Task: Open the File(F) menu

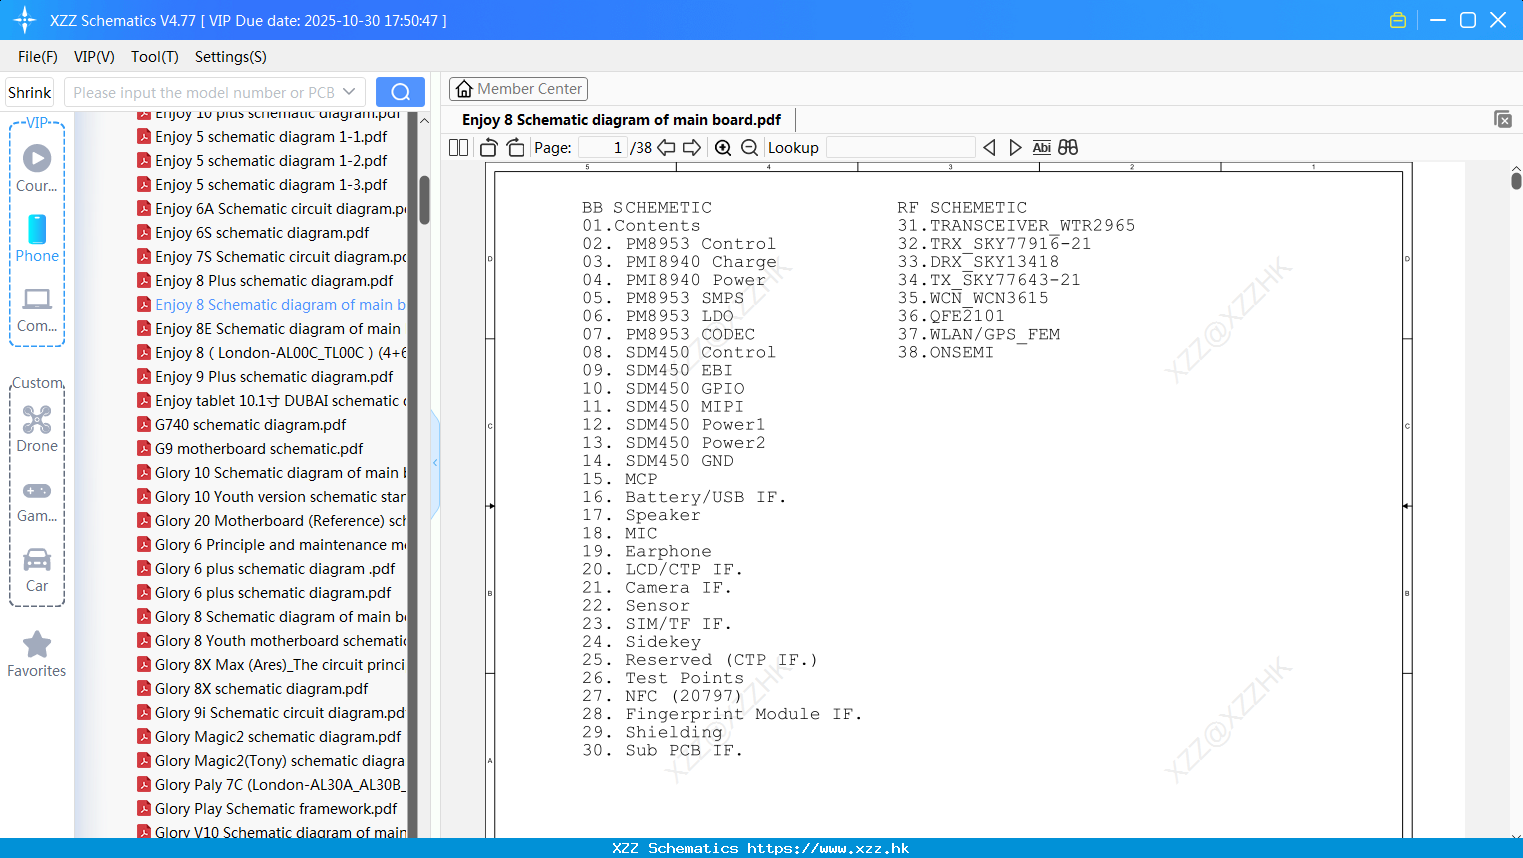Action: 38,57
